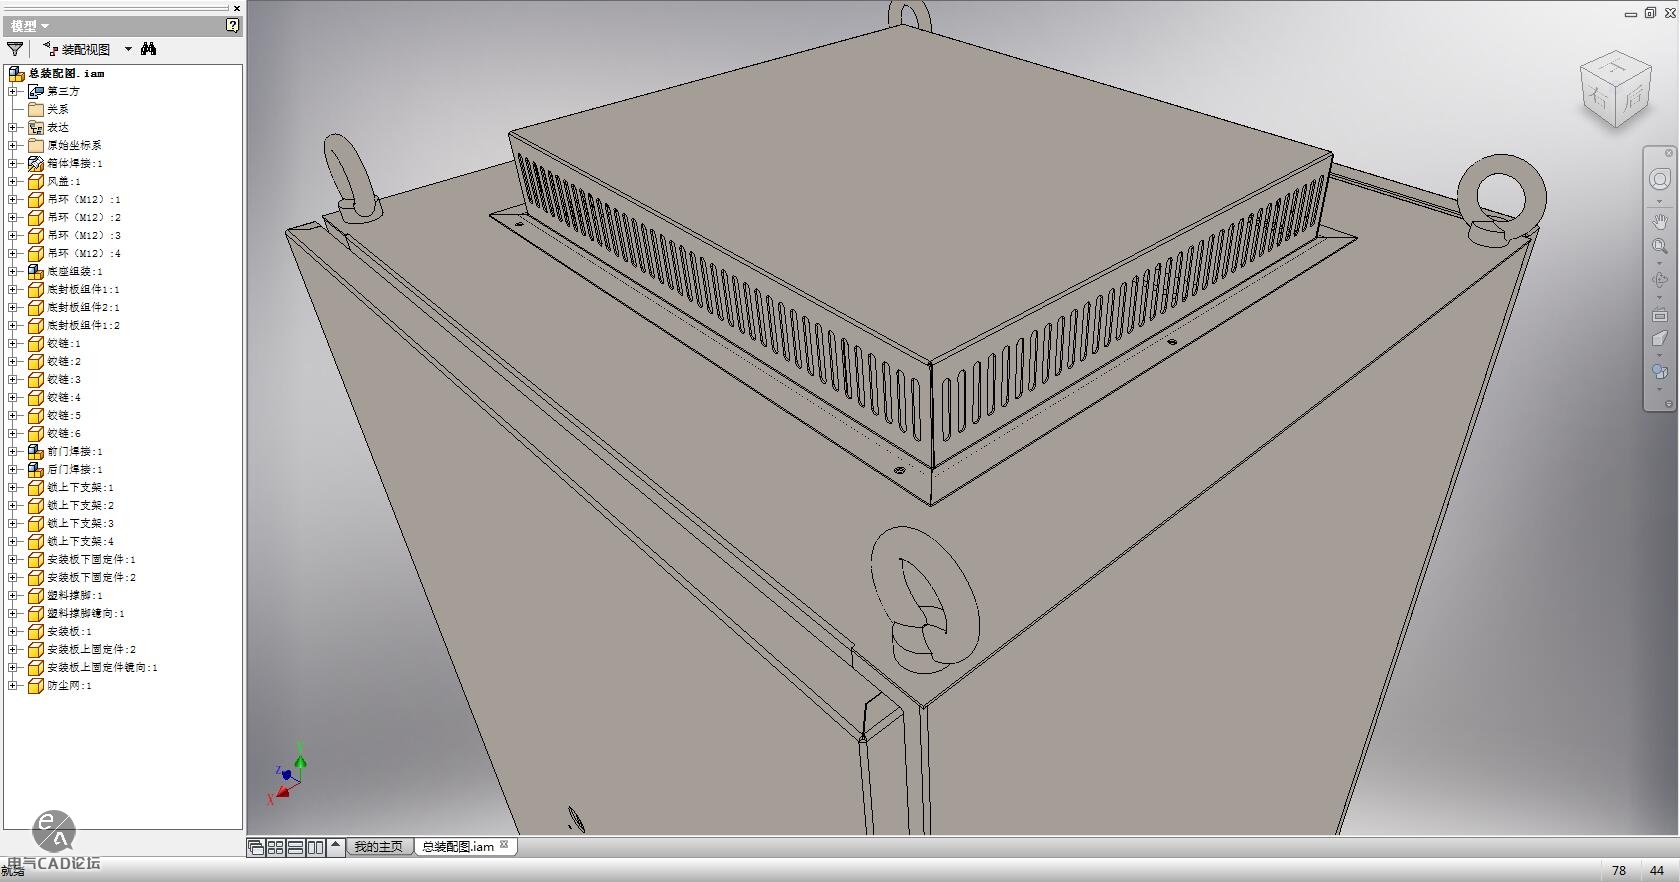Select 前门焊接:1 in the model tree

click(74, 452)
